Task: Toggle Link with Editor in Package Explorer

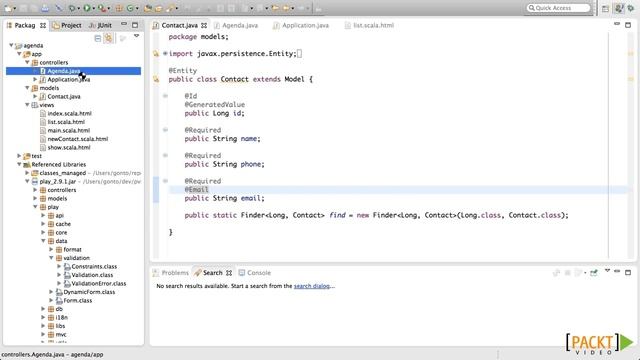Action: [x=109, y=38]
